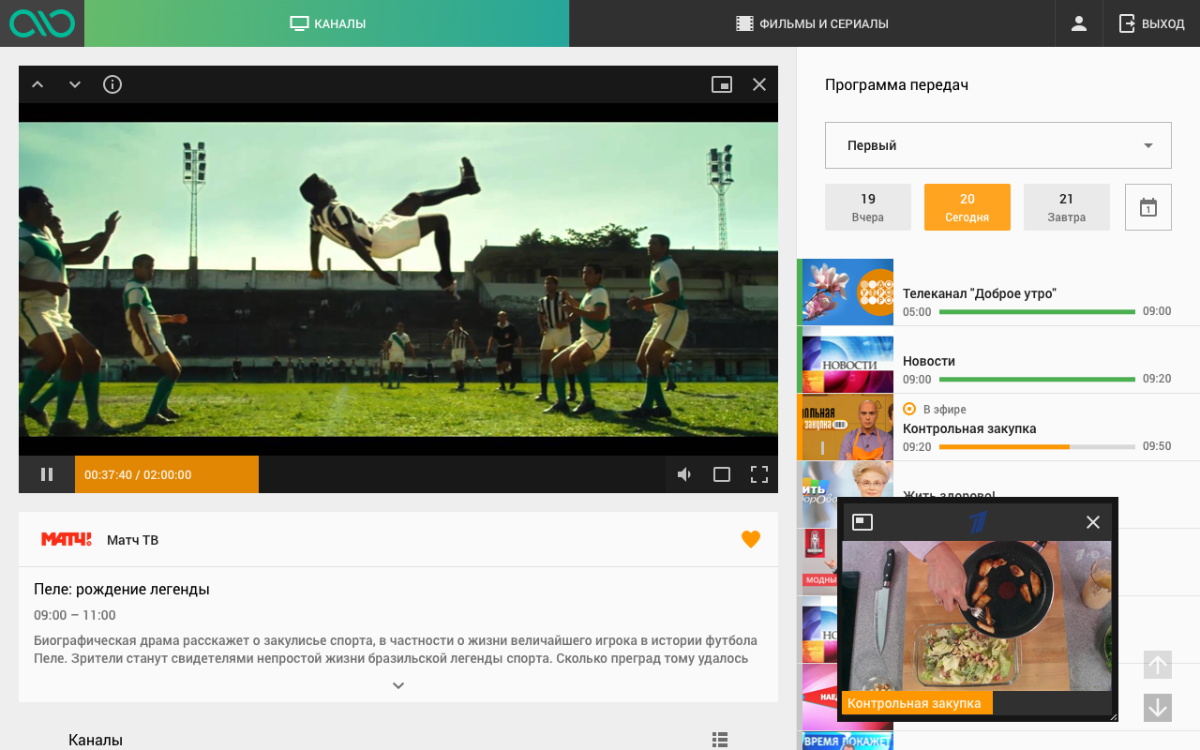Close the main video player

759,85
